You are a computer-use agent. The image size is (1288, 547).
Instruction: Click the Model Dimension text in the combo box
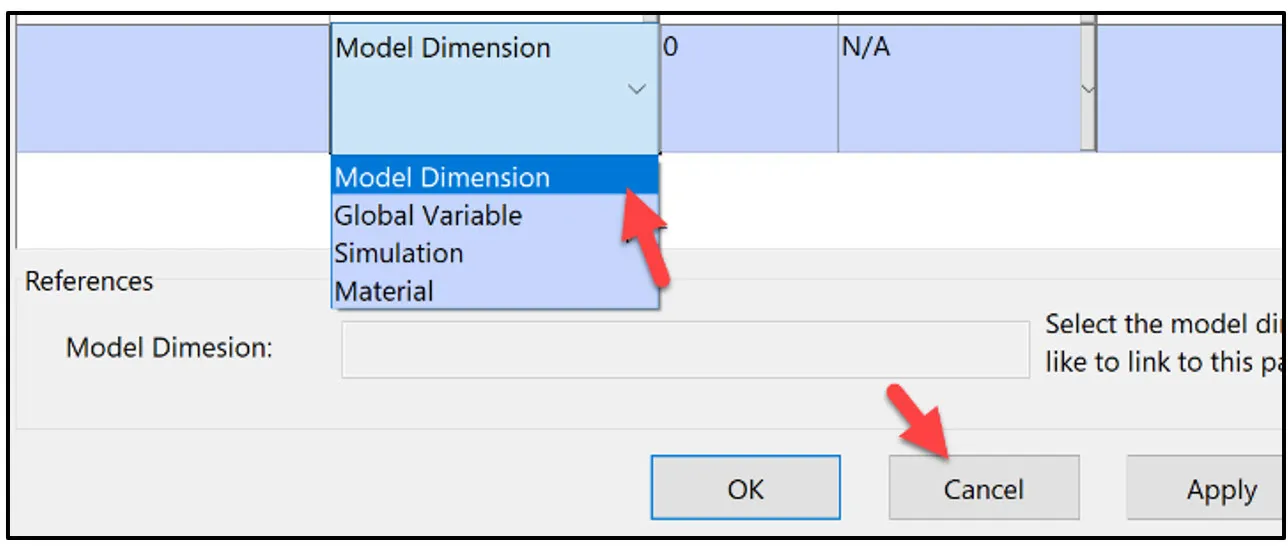tap(443, 48)
